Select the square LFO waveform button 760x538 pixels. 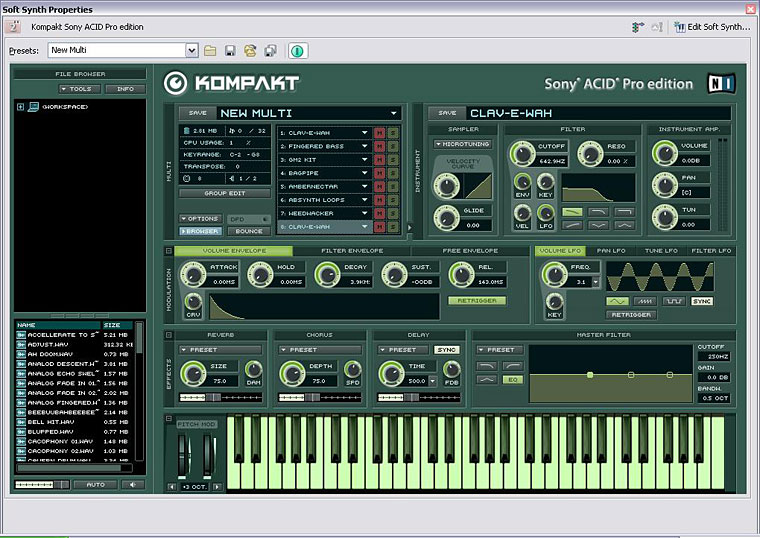(674, 301)
